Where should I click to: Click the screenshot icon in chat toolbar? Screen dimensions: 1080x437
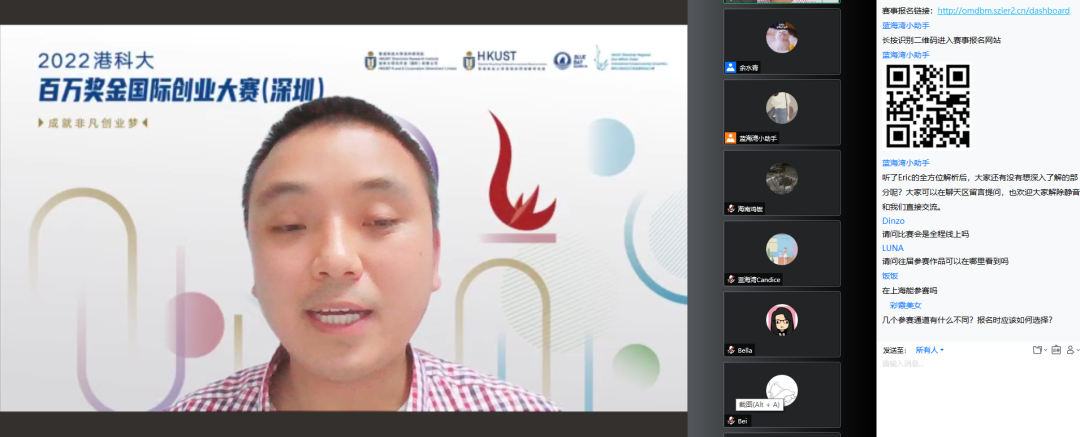click(1055, 350)
